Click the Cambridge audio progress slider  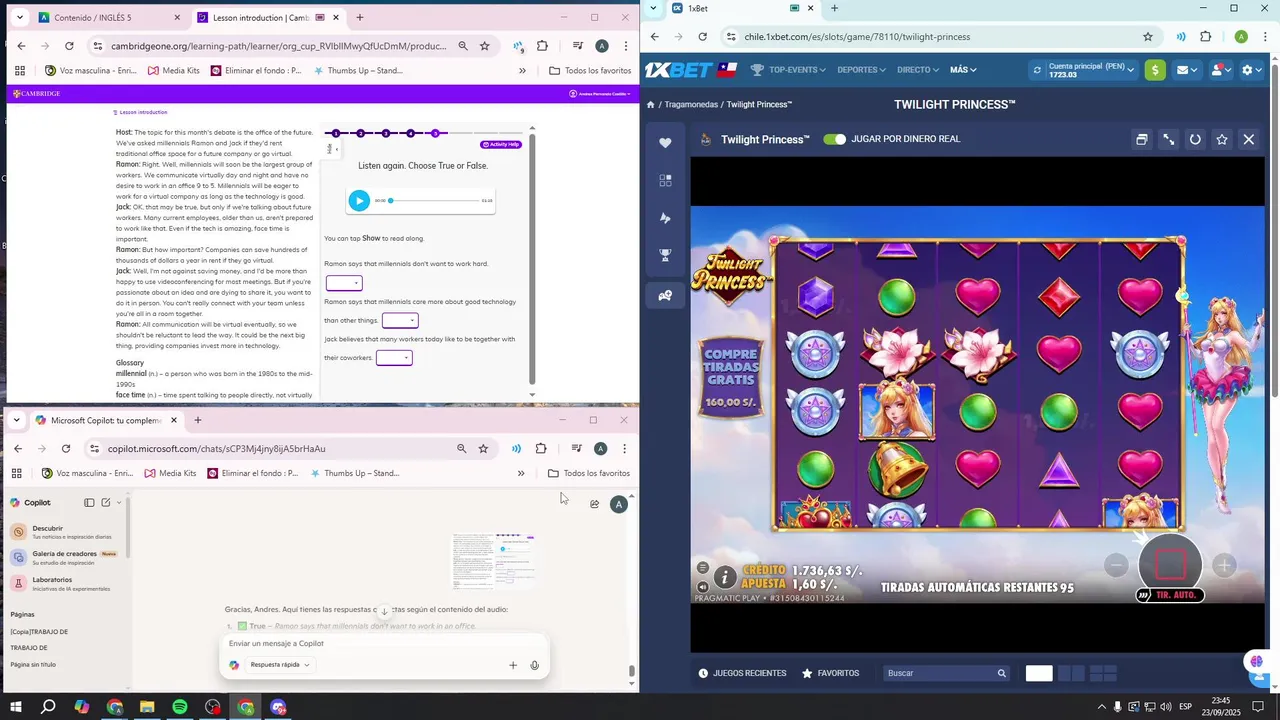click(434, 201)
